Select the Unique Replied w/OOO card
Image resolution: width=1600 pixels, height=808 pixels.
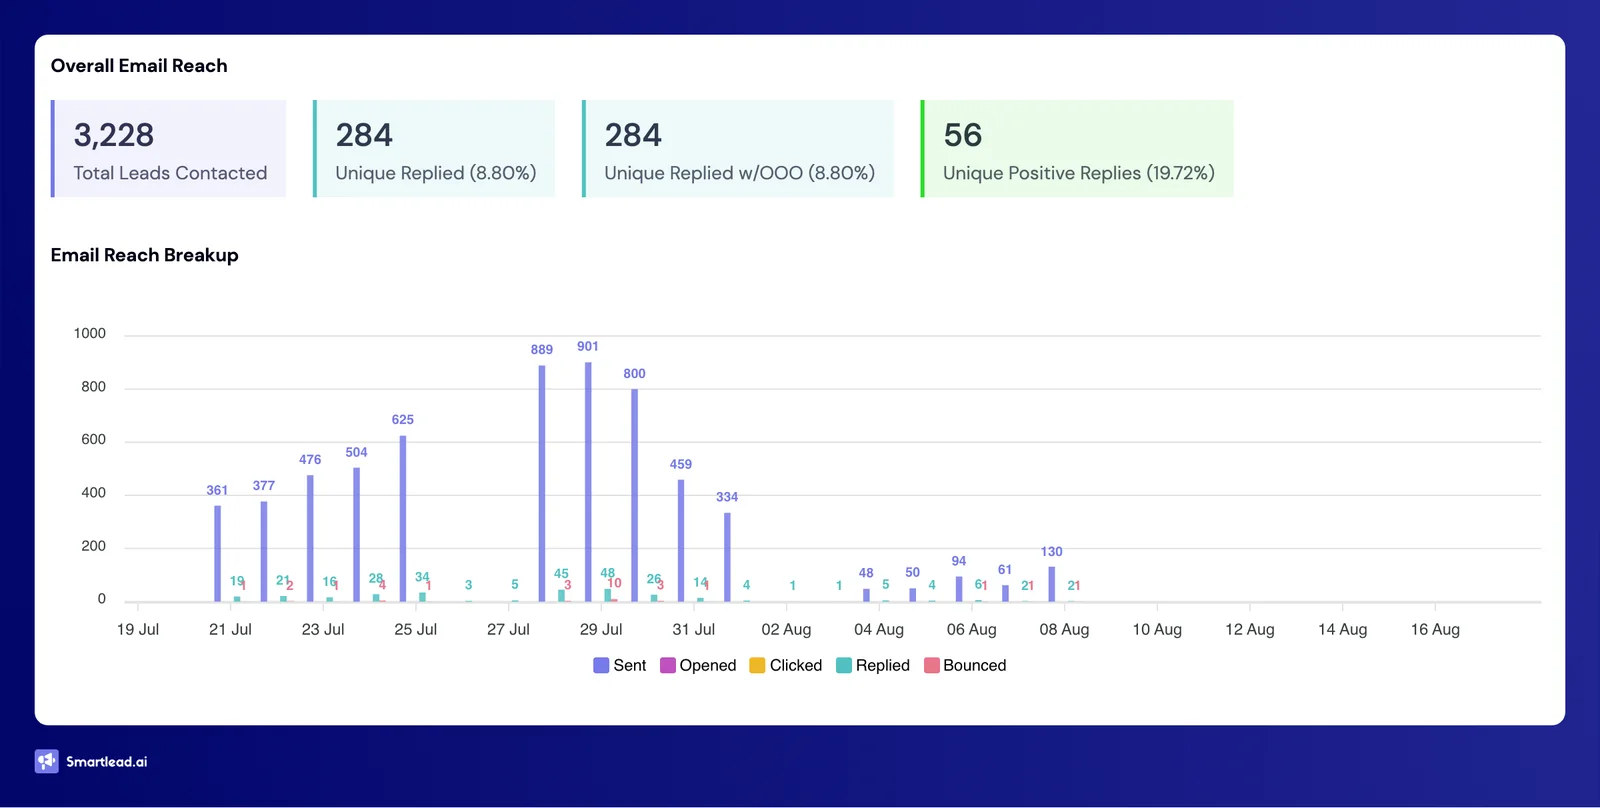(x=738, y=148)
